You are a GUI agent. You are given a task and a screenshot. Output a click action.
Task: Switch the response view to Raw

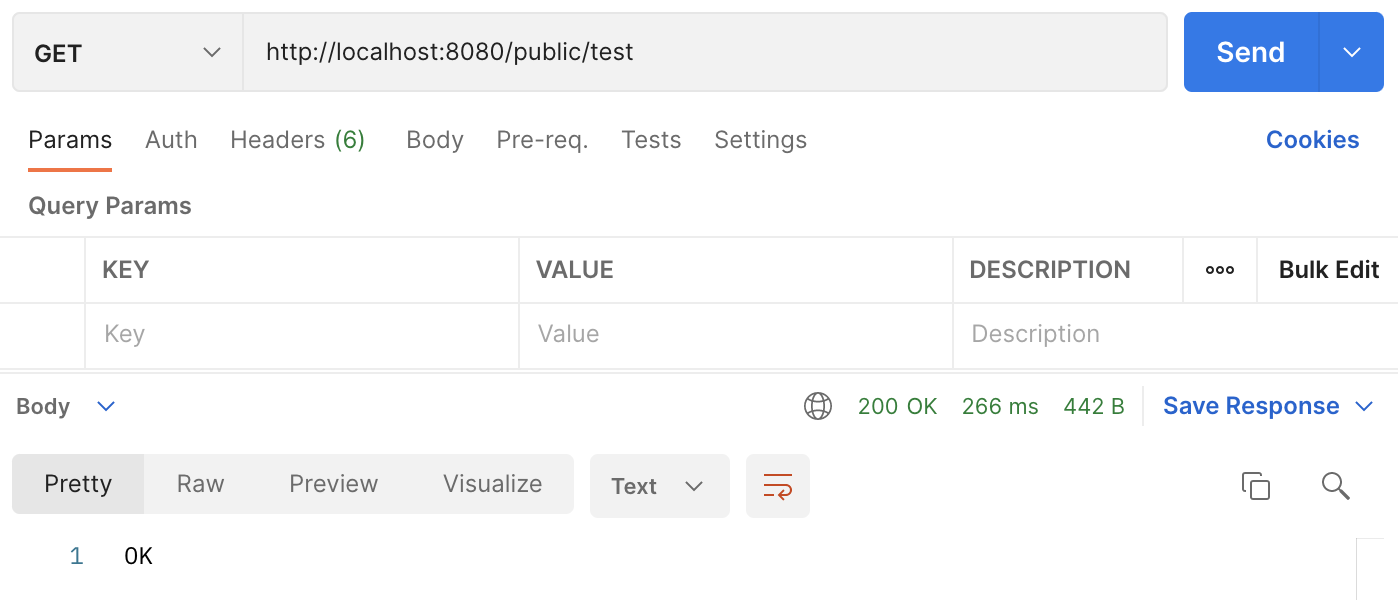pos(200,484)
